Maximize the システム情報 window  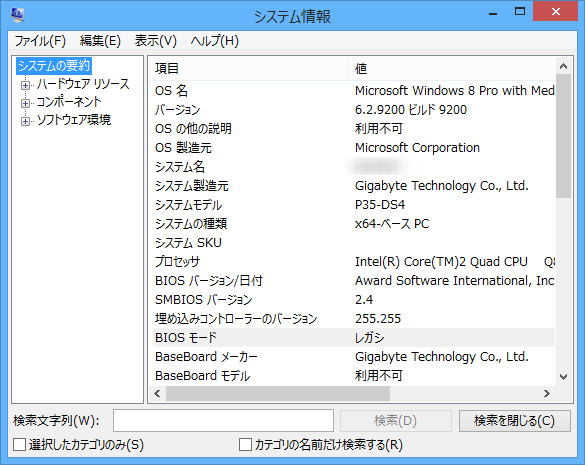[x=520, y=12]
